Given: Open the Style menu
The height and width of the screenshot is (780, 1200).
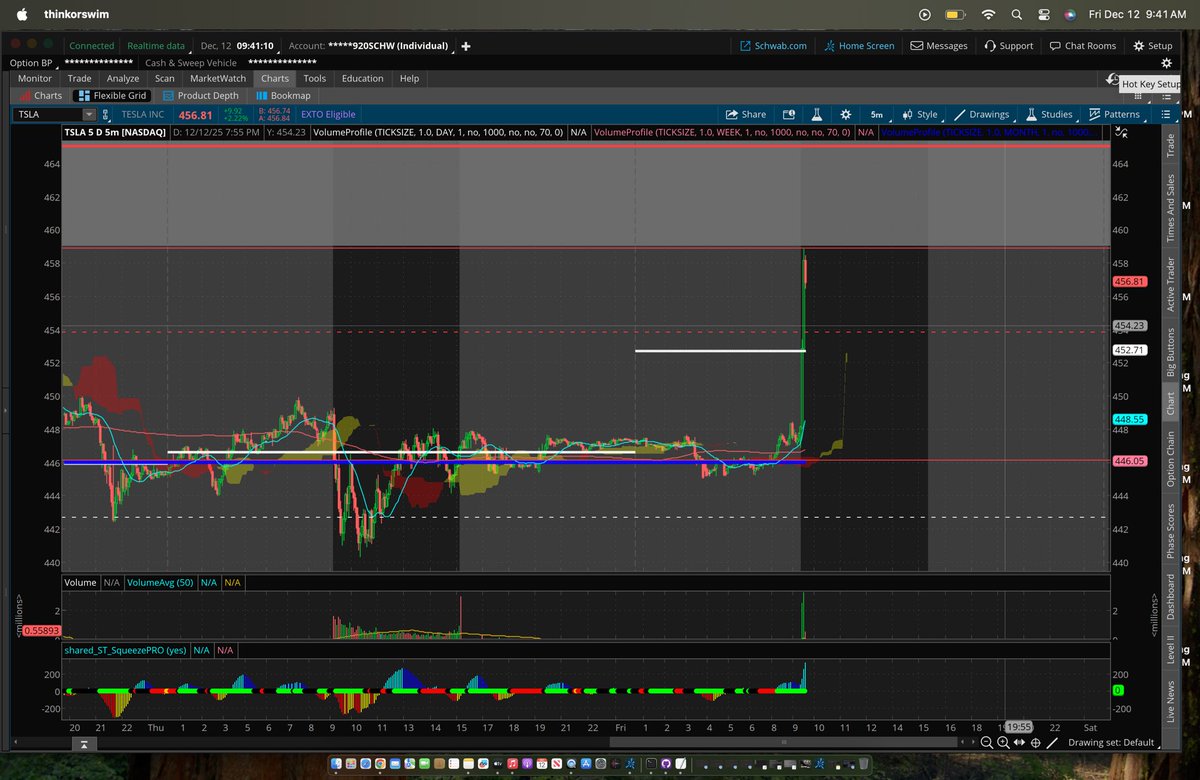Looking at the screenshot, I should [x=918, y=114].
